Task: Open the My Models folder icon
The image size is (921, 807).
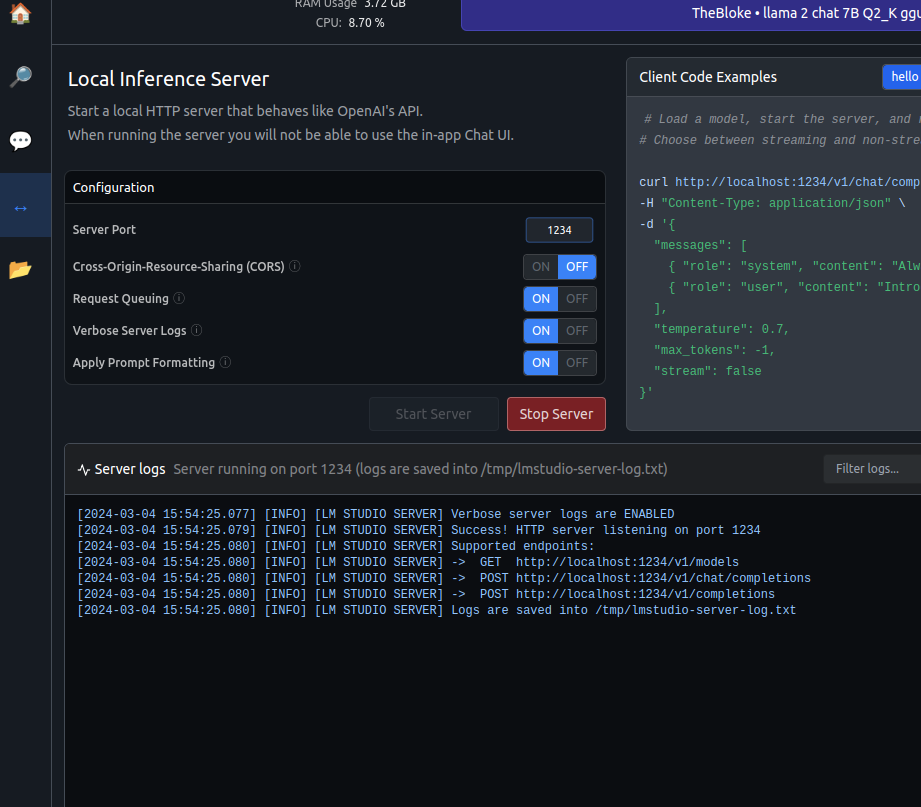Action: (20, 270)
